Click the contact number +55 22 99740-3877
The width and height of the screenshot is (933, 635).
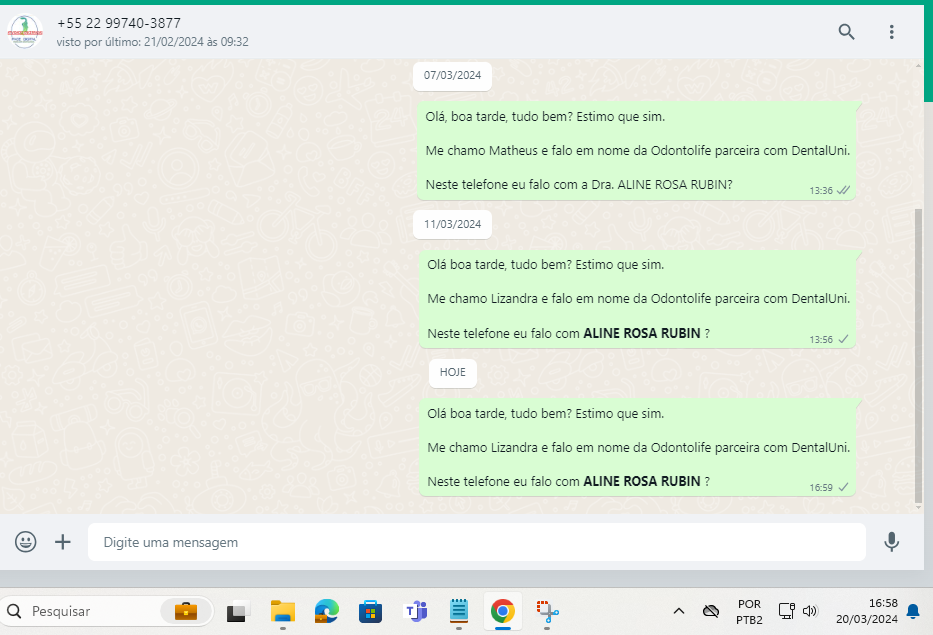click(119, 23)
